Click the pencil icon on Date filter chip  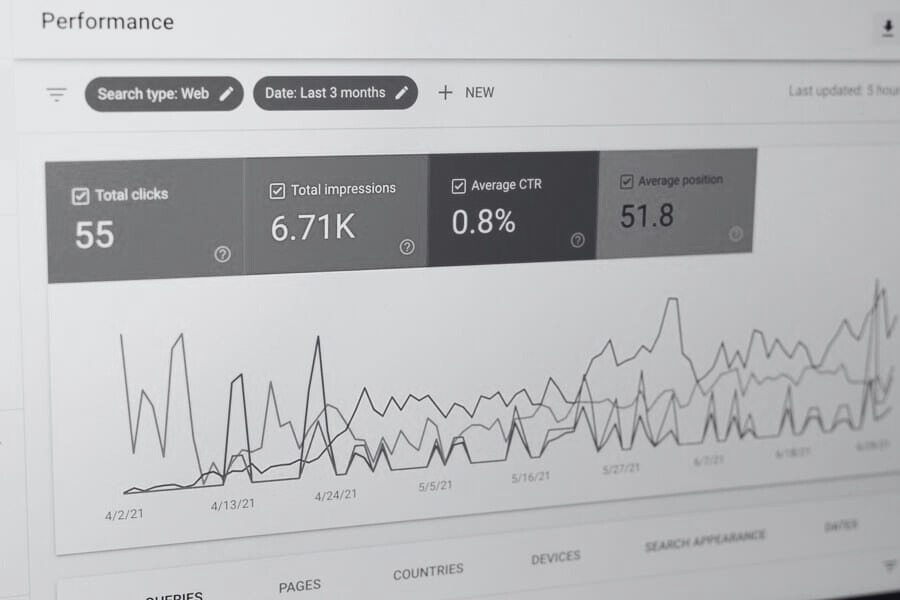tap(402, 93)
